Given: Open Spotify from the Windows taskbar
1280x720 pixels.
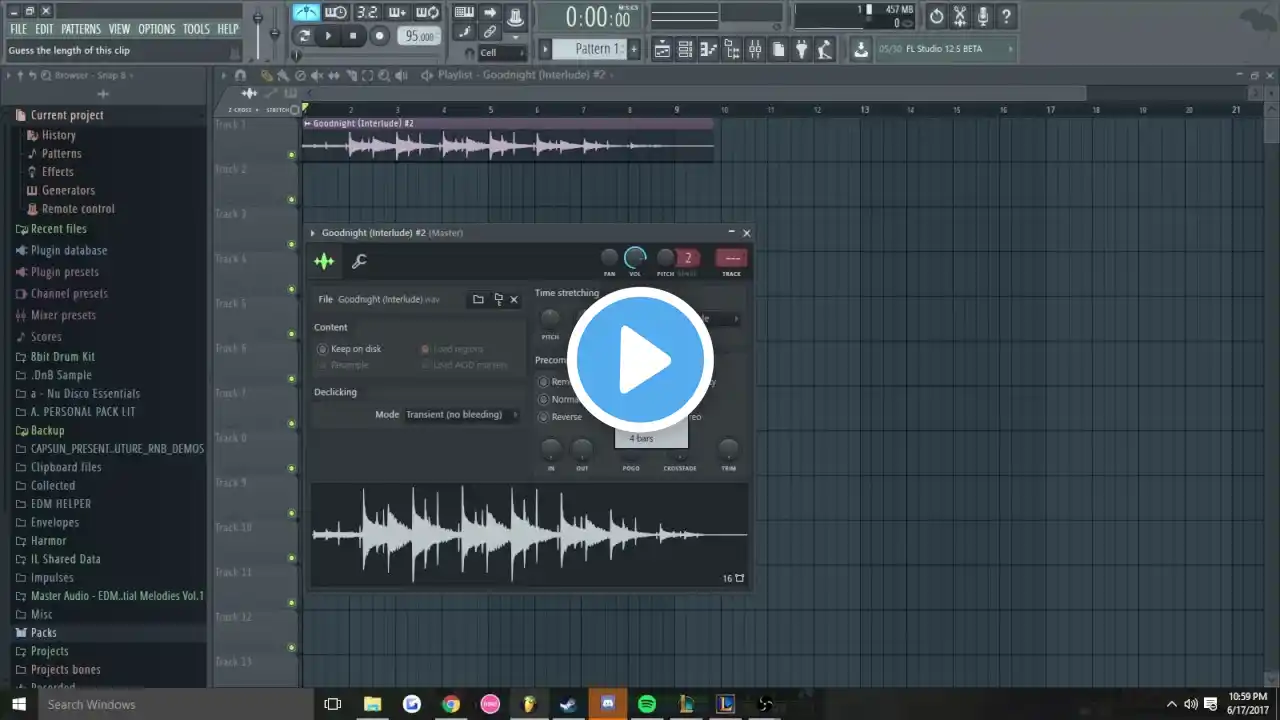Looking at the screenshot, I should 647,704.
